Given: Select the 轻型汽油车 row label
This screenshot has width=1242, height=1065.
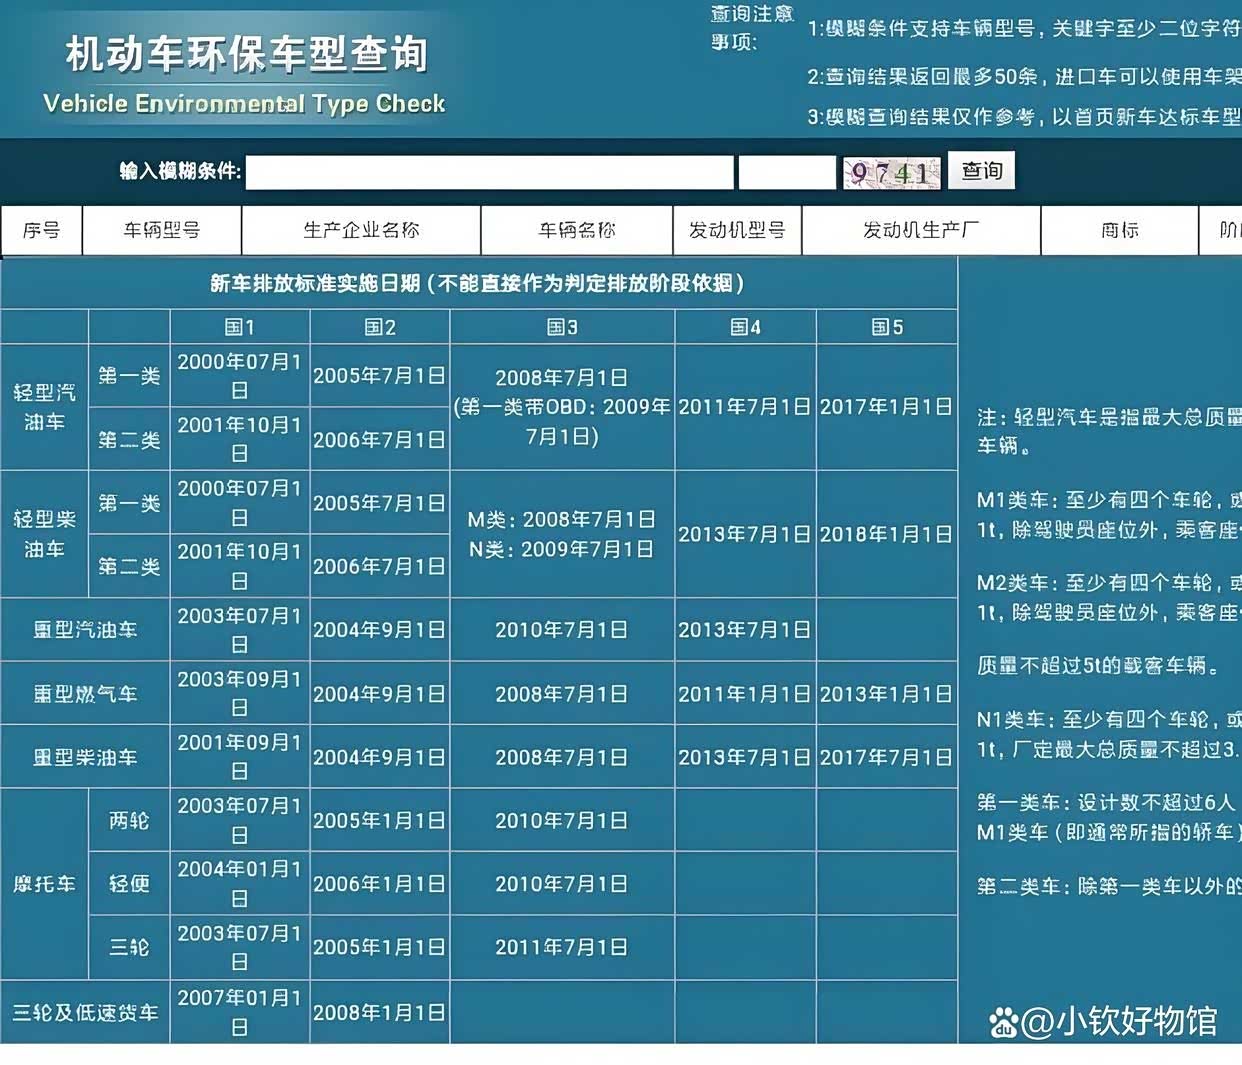Looking at the screenshot, I should (44, 407).
